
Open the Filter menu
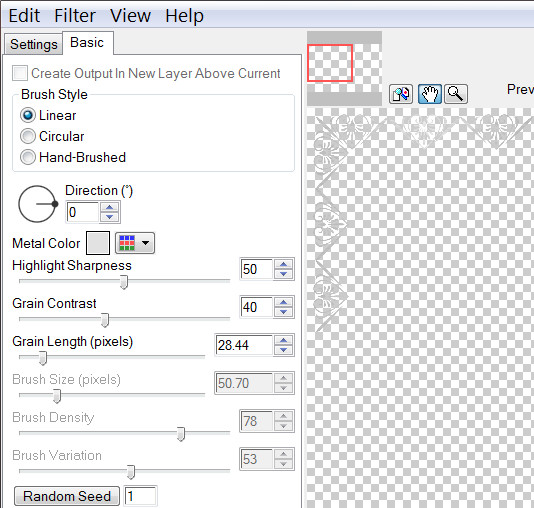click(75, 16)
